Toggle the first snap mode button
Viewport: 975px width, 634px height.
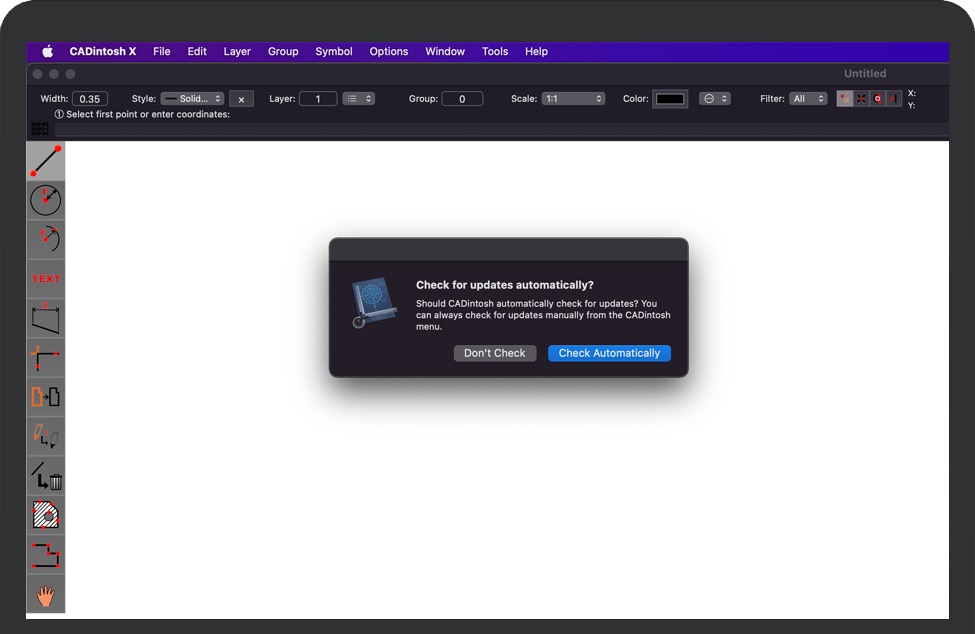tap(844, 99)
